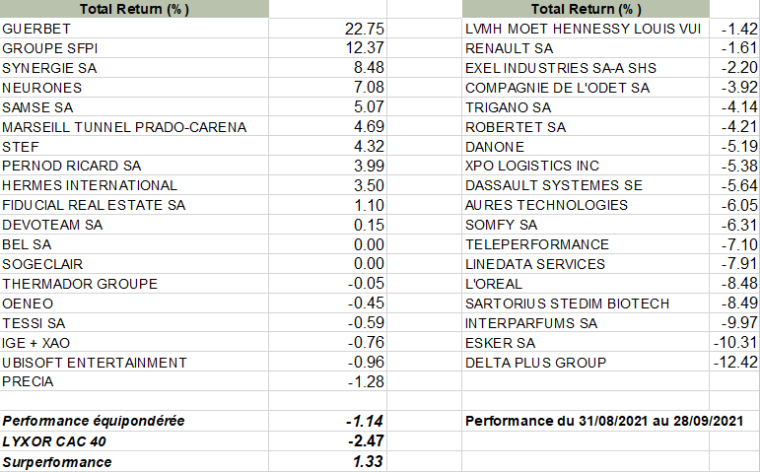Select the 8.48 value cell
Screen dimensions: 760x472
pyautogui.click(x=328, y=68)
